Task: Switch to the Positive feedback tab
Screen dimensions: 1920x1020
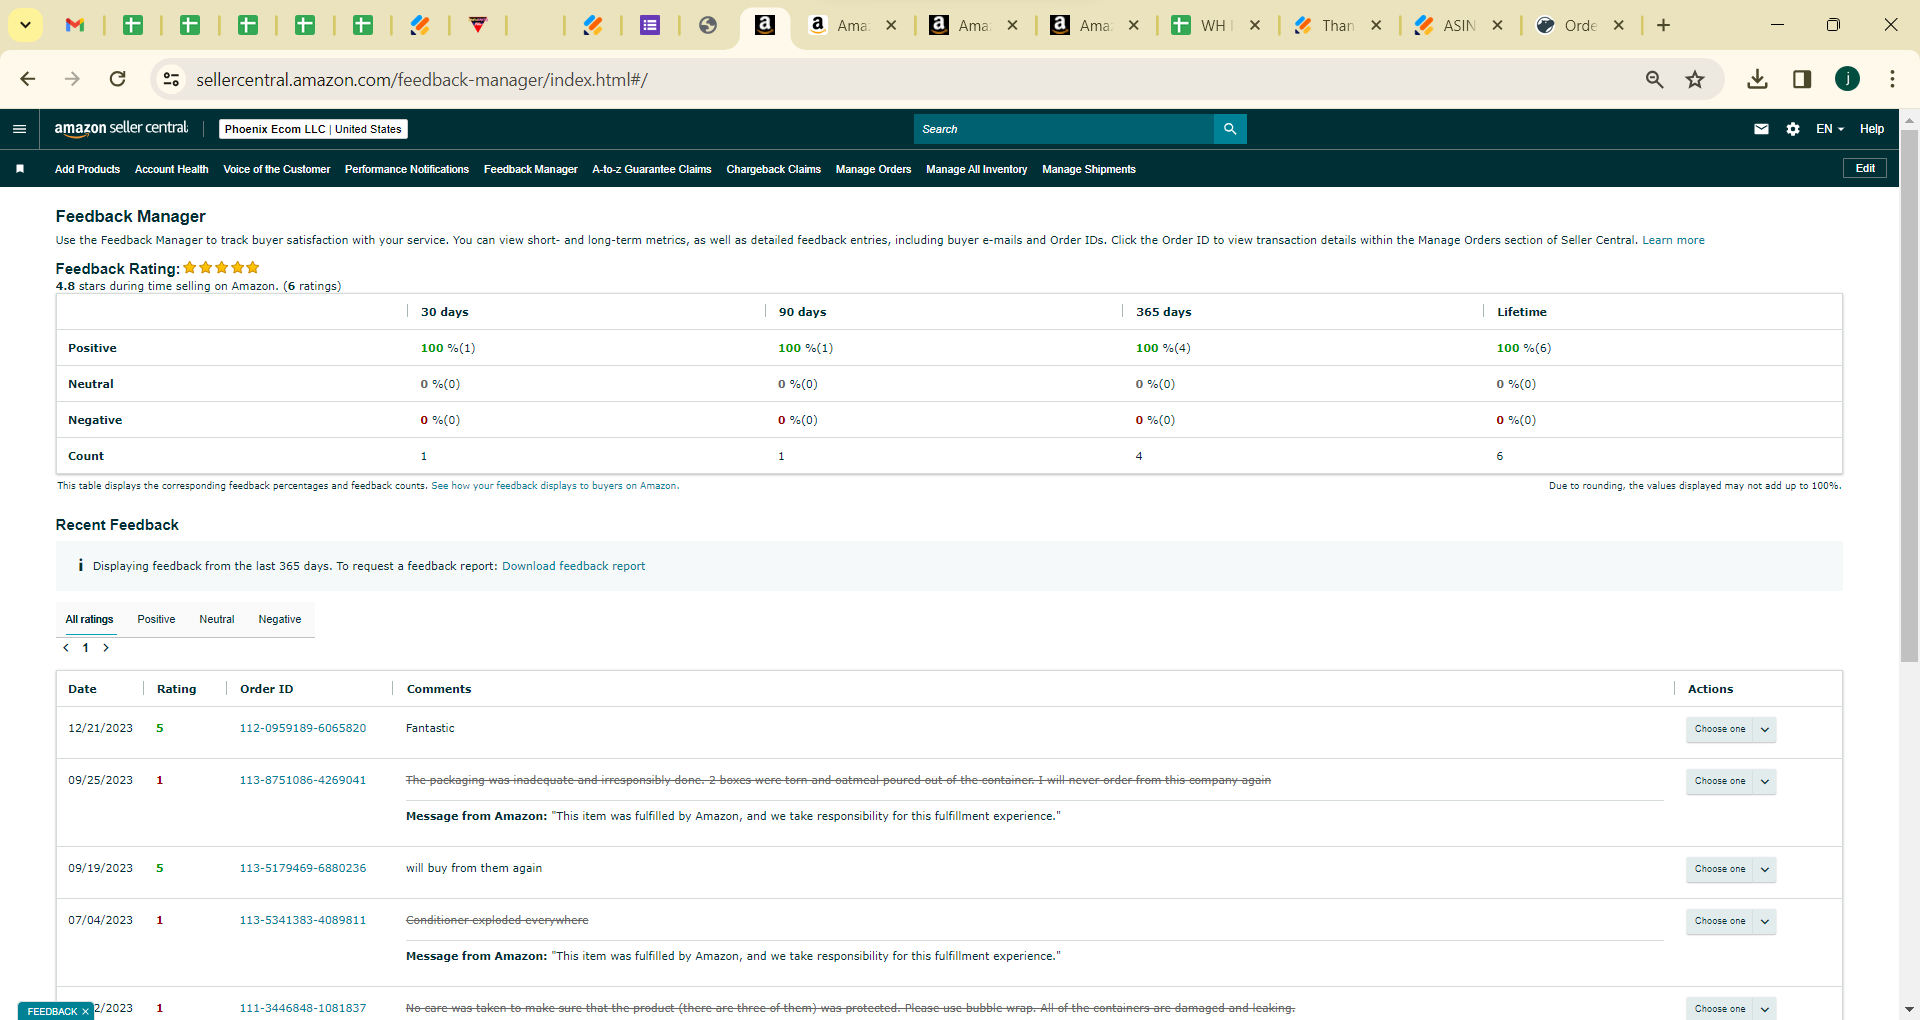Action: point(156,620)
